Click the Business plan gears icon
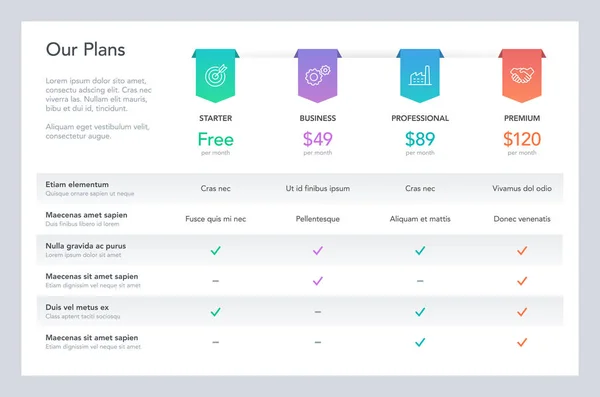Image resolution: width=600 pixels, height=397 pixels. pos(318,75)
